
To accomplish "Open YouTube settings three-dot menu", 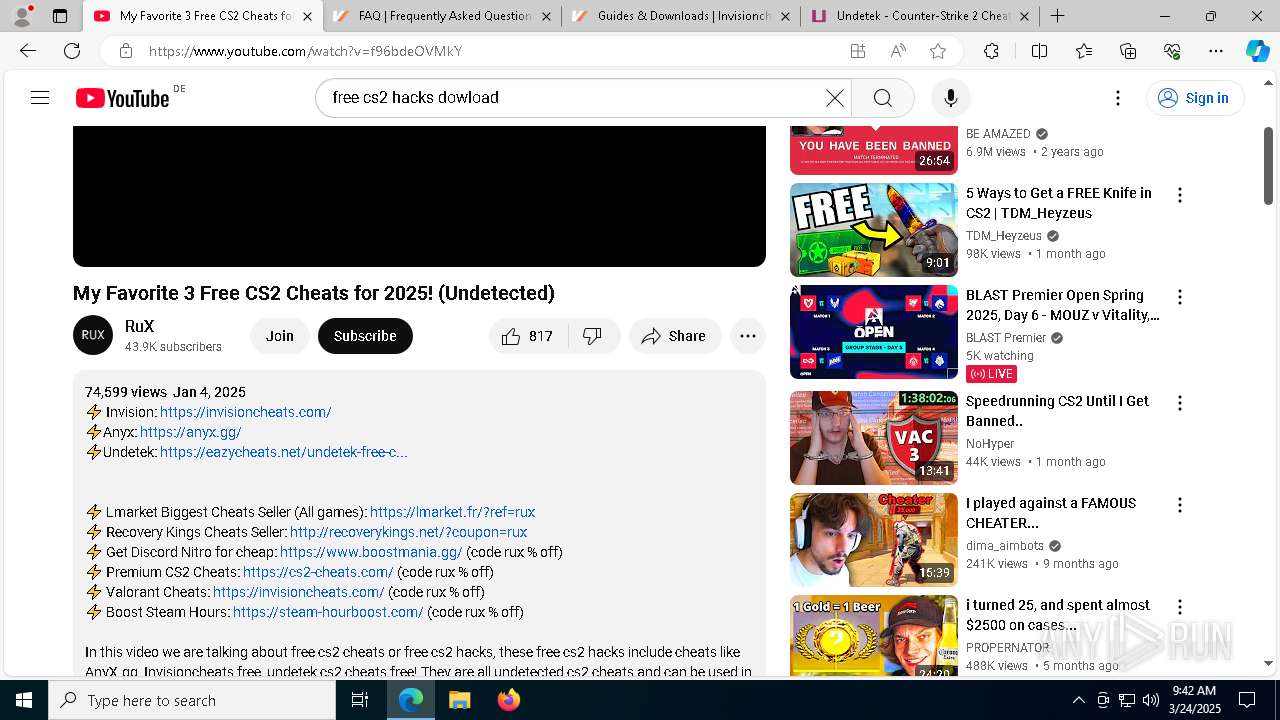I will coord(1118,98).
